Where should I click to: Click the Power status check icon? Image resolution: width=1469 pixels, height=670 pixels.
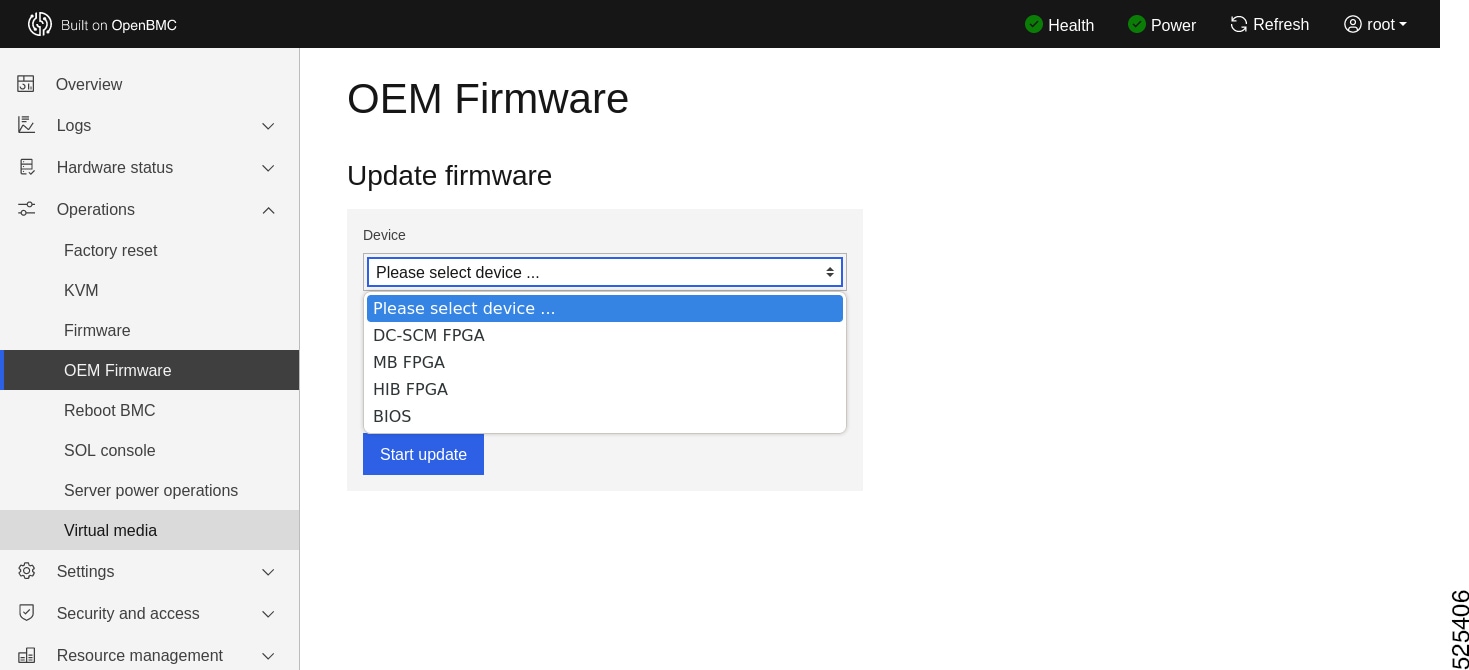[x=1137, y=24]
